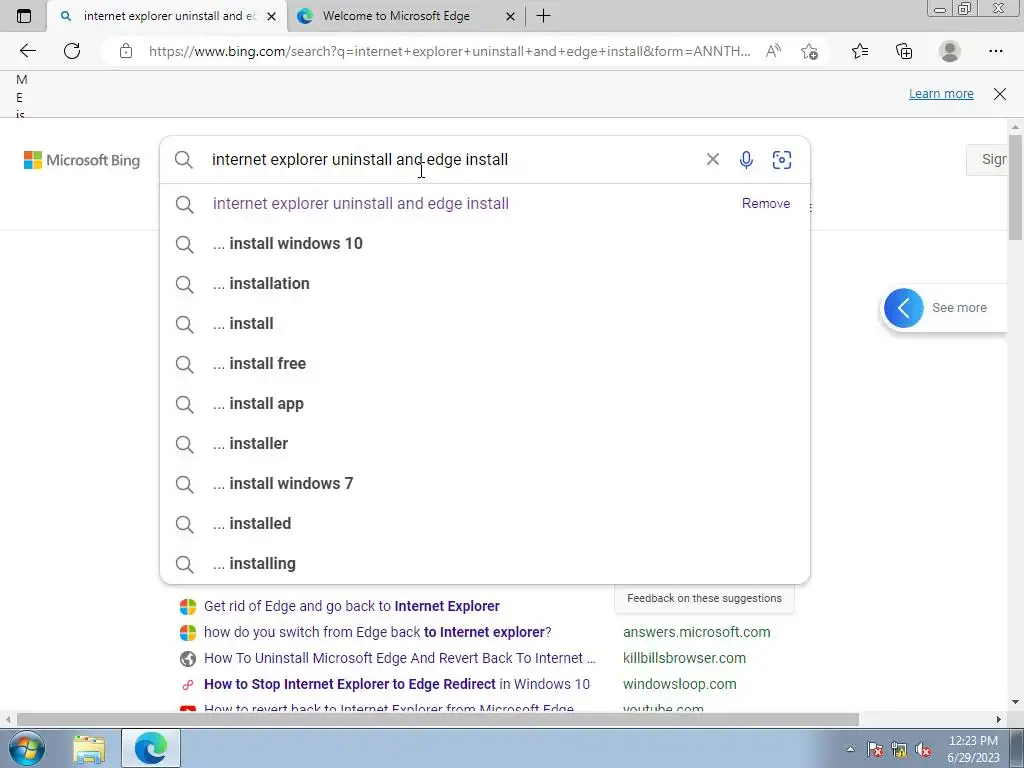Screen dimensions: 1024x768
Task: Choose suggestion install windows 10
Action: pyautogui.click(x=485, y=244)
